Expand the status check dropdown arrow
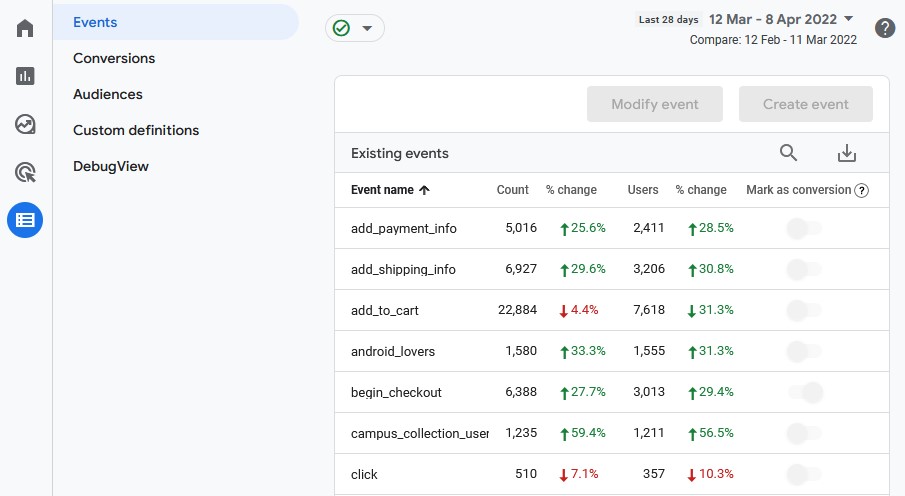The width and height of the screenshot is (905, 496). (x=367, y=28)
